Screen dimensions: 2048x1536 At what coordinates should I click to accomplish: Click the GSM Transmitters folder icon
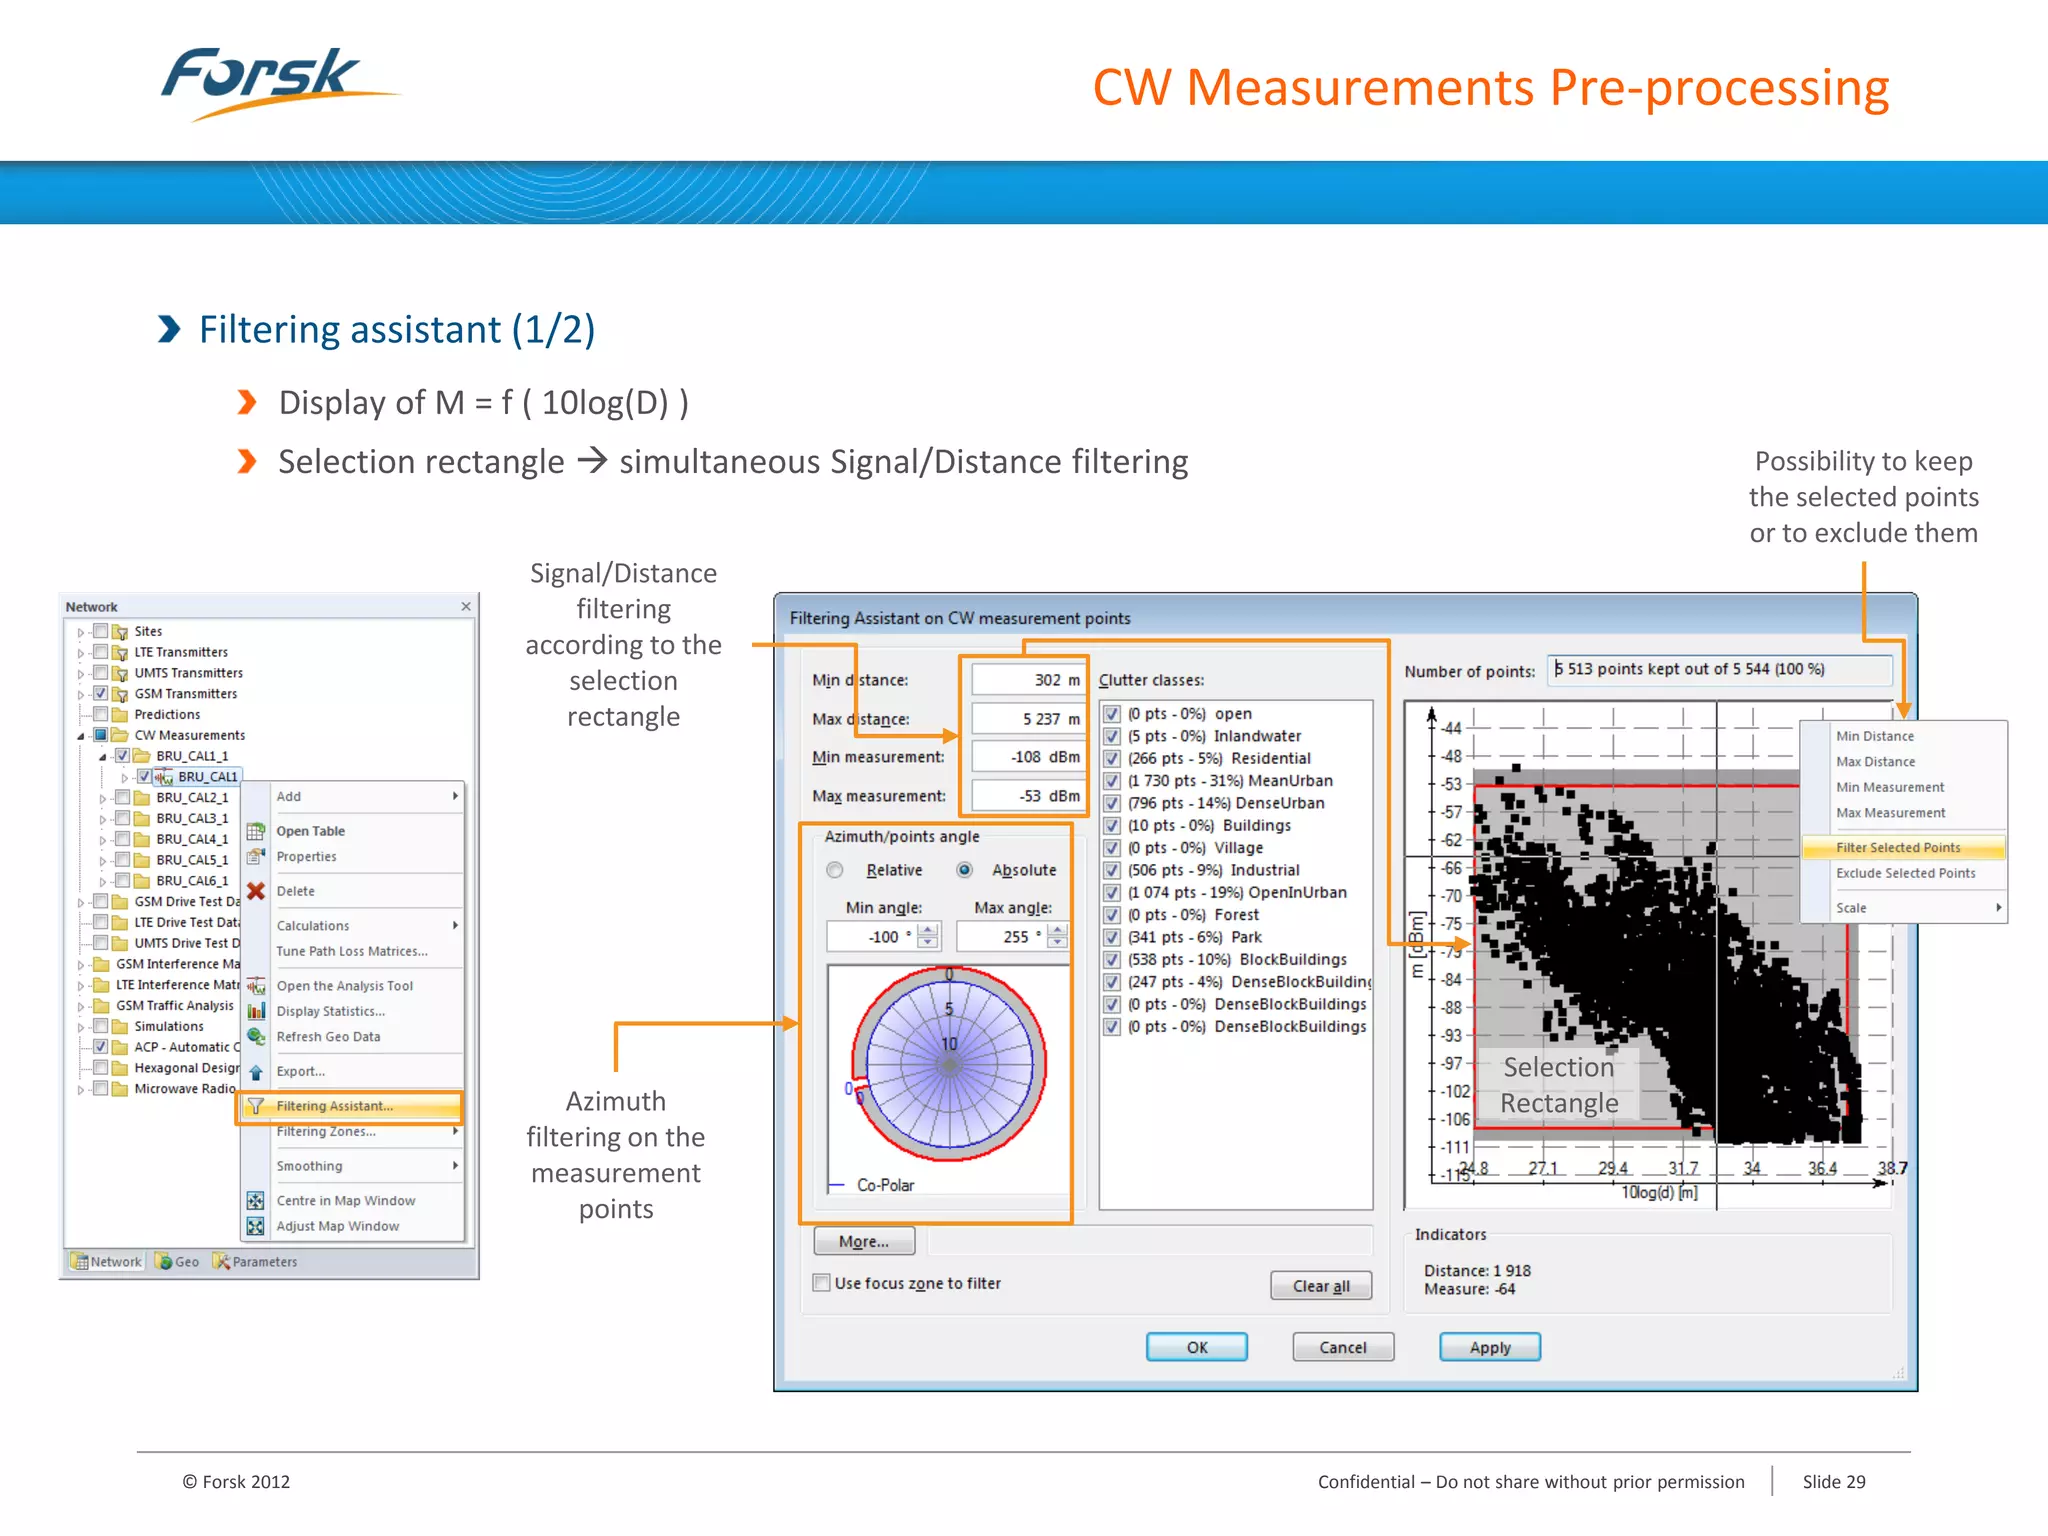coord(120,694)
